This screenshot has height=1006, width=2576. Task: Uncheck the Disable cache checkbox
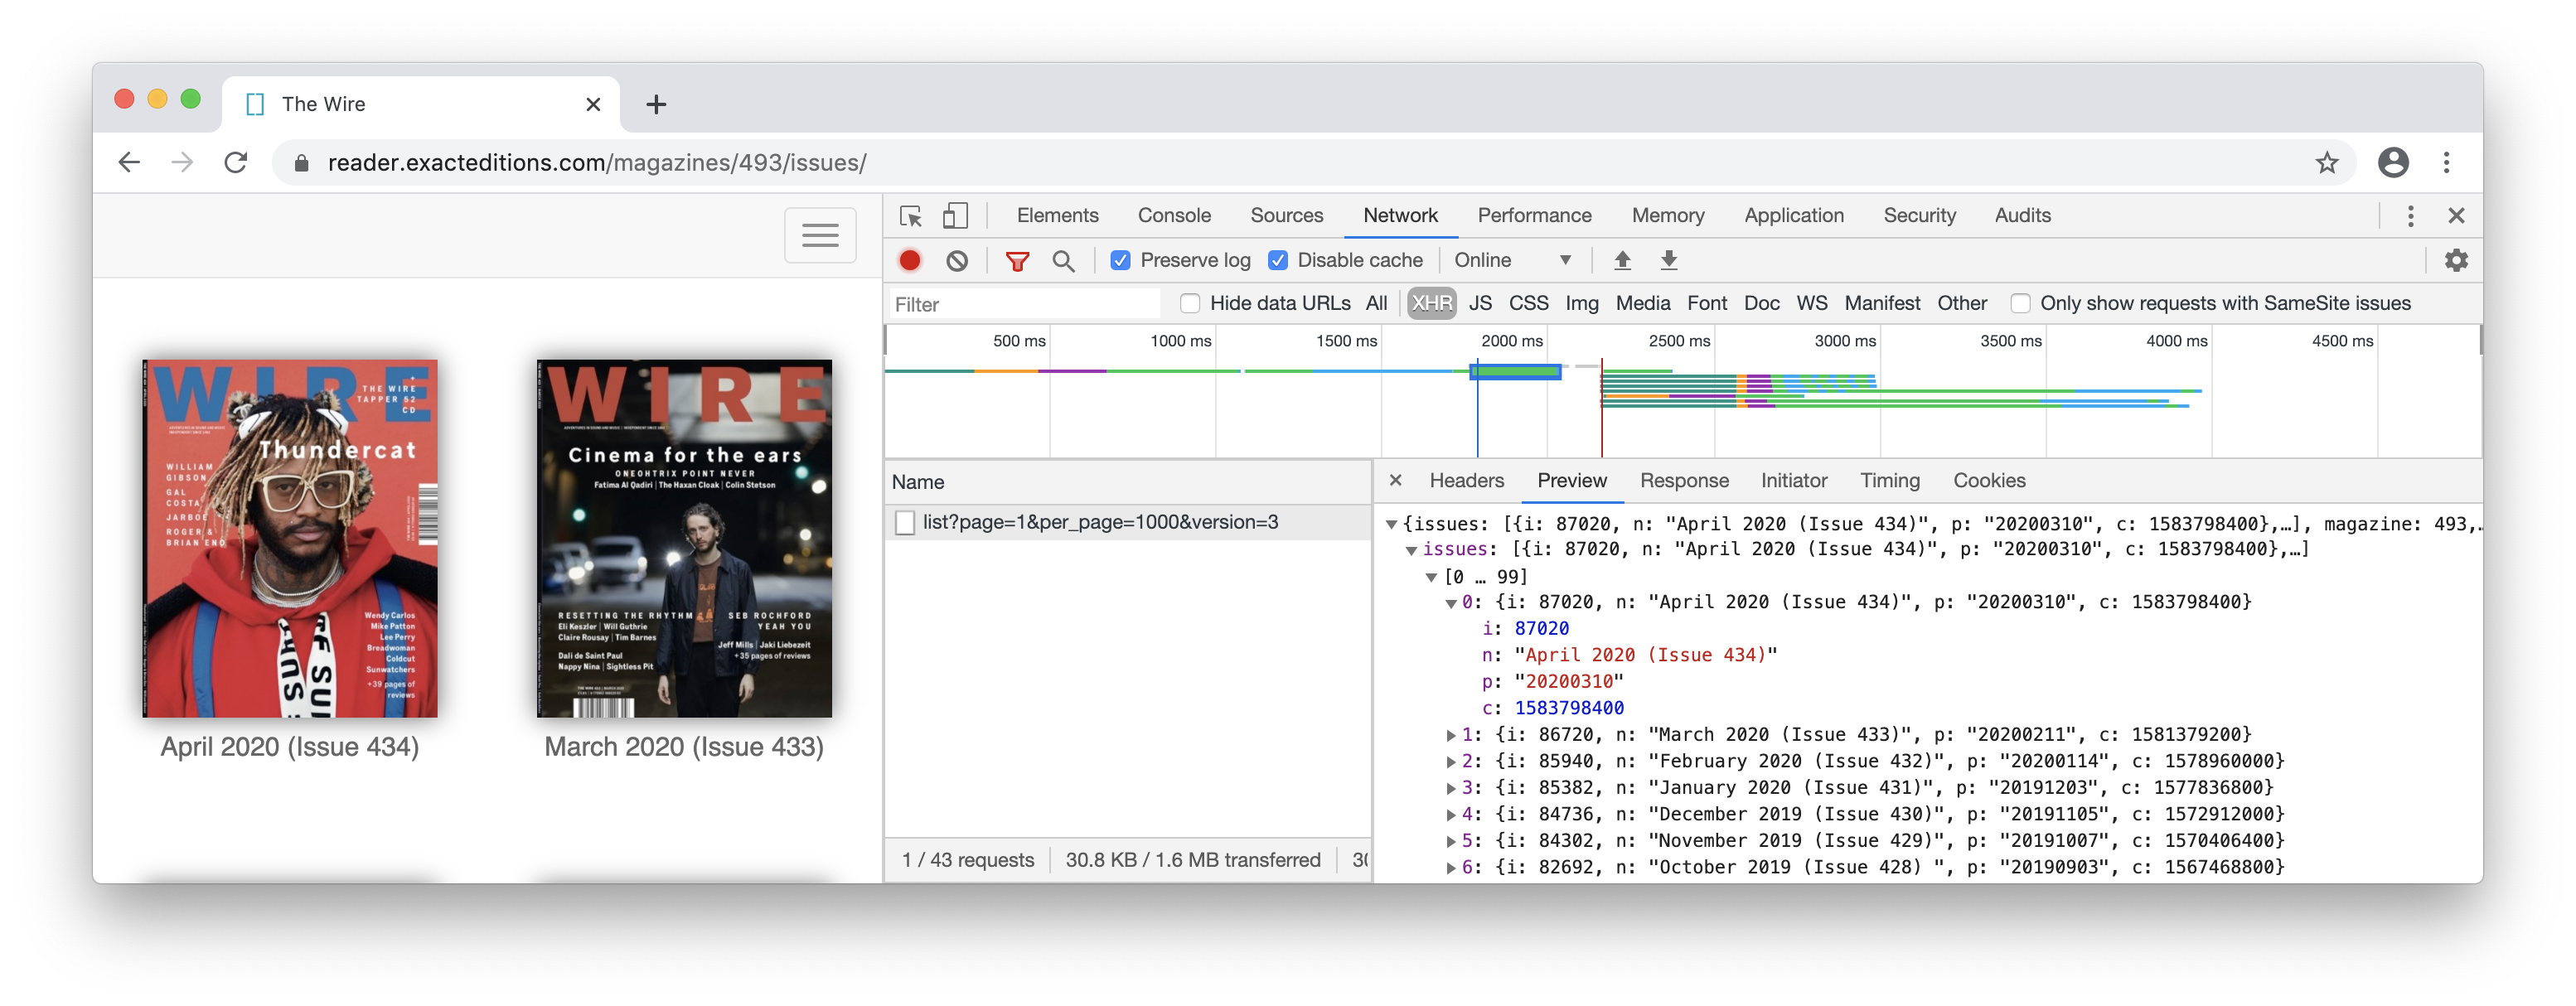(1278, 261)
